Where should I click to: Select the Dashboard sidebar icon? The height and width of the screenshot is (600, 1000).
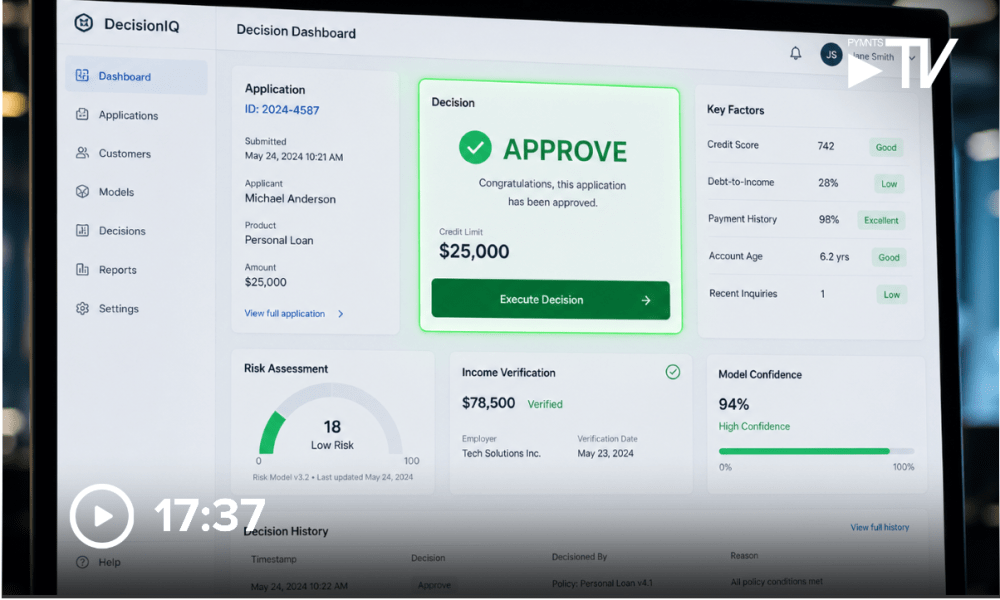(82, 75)
